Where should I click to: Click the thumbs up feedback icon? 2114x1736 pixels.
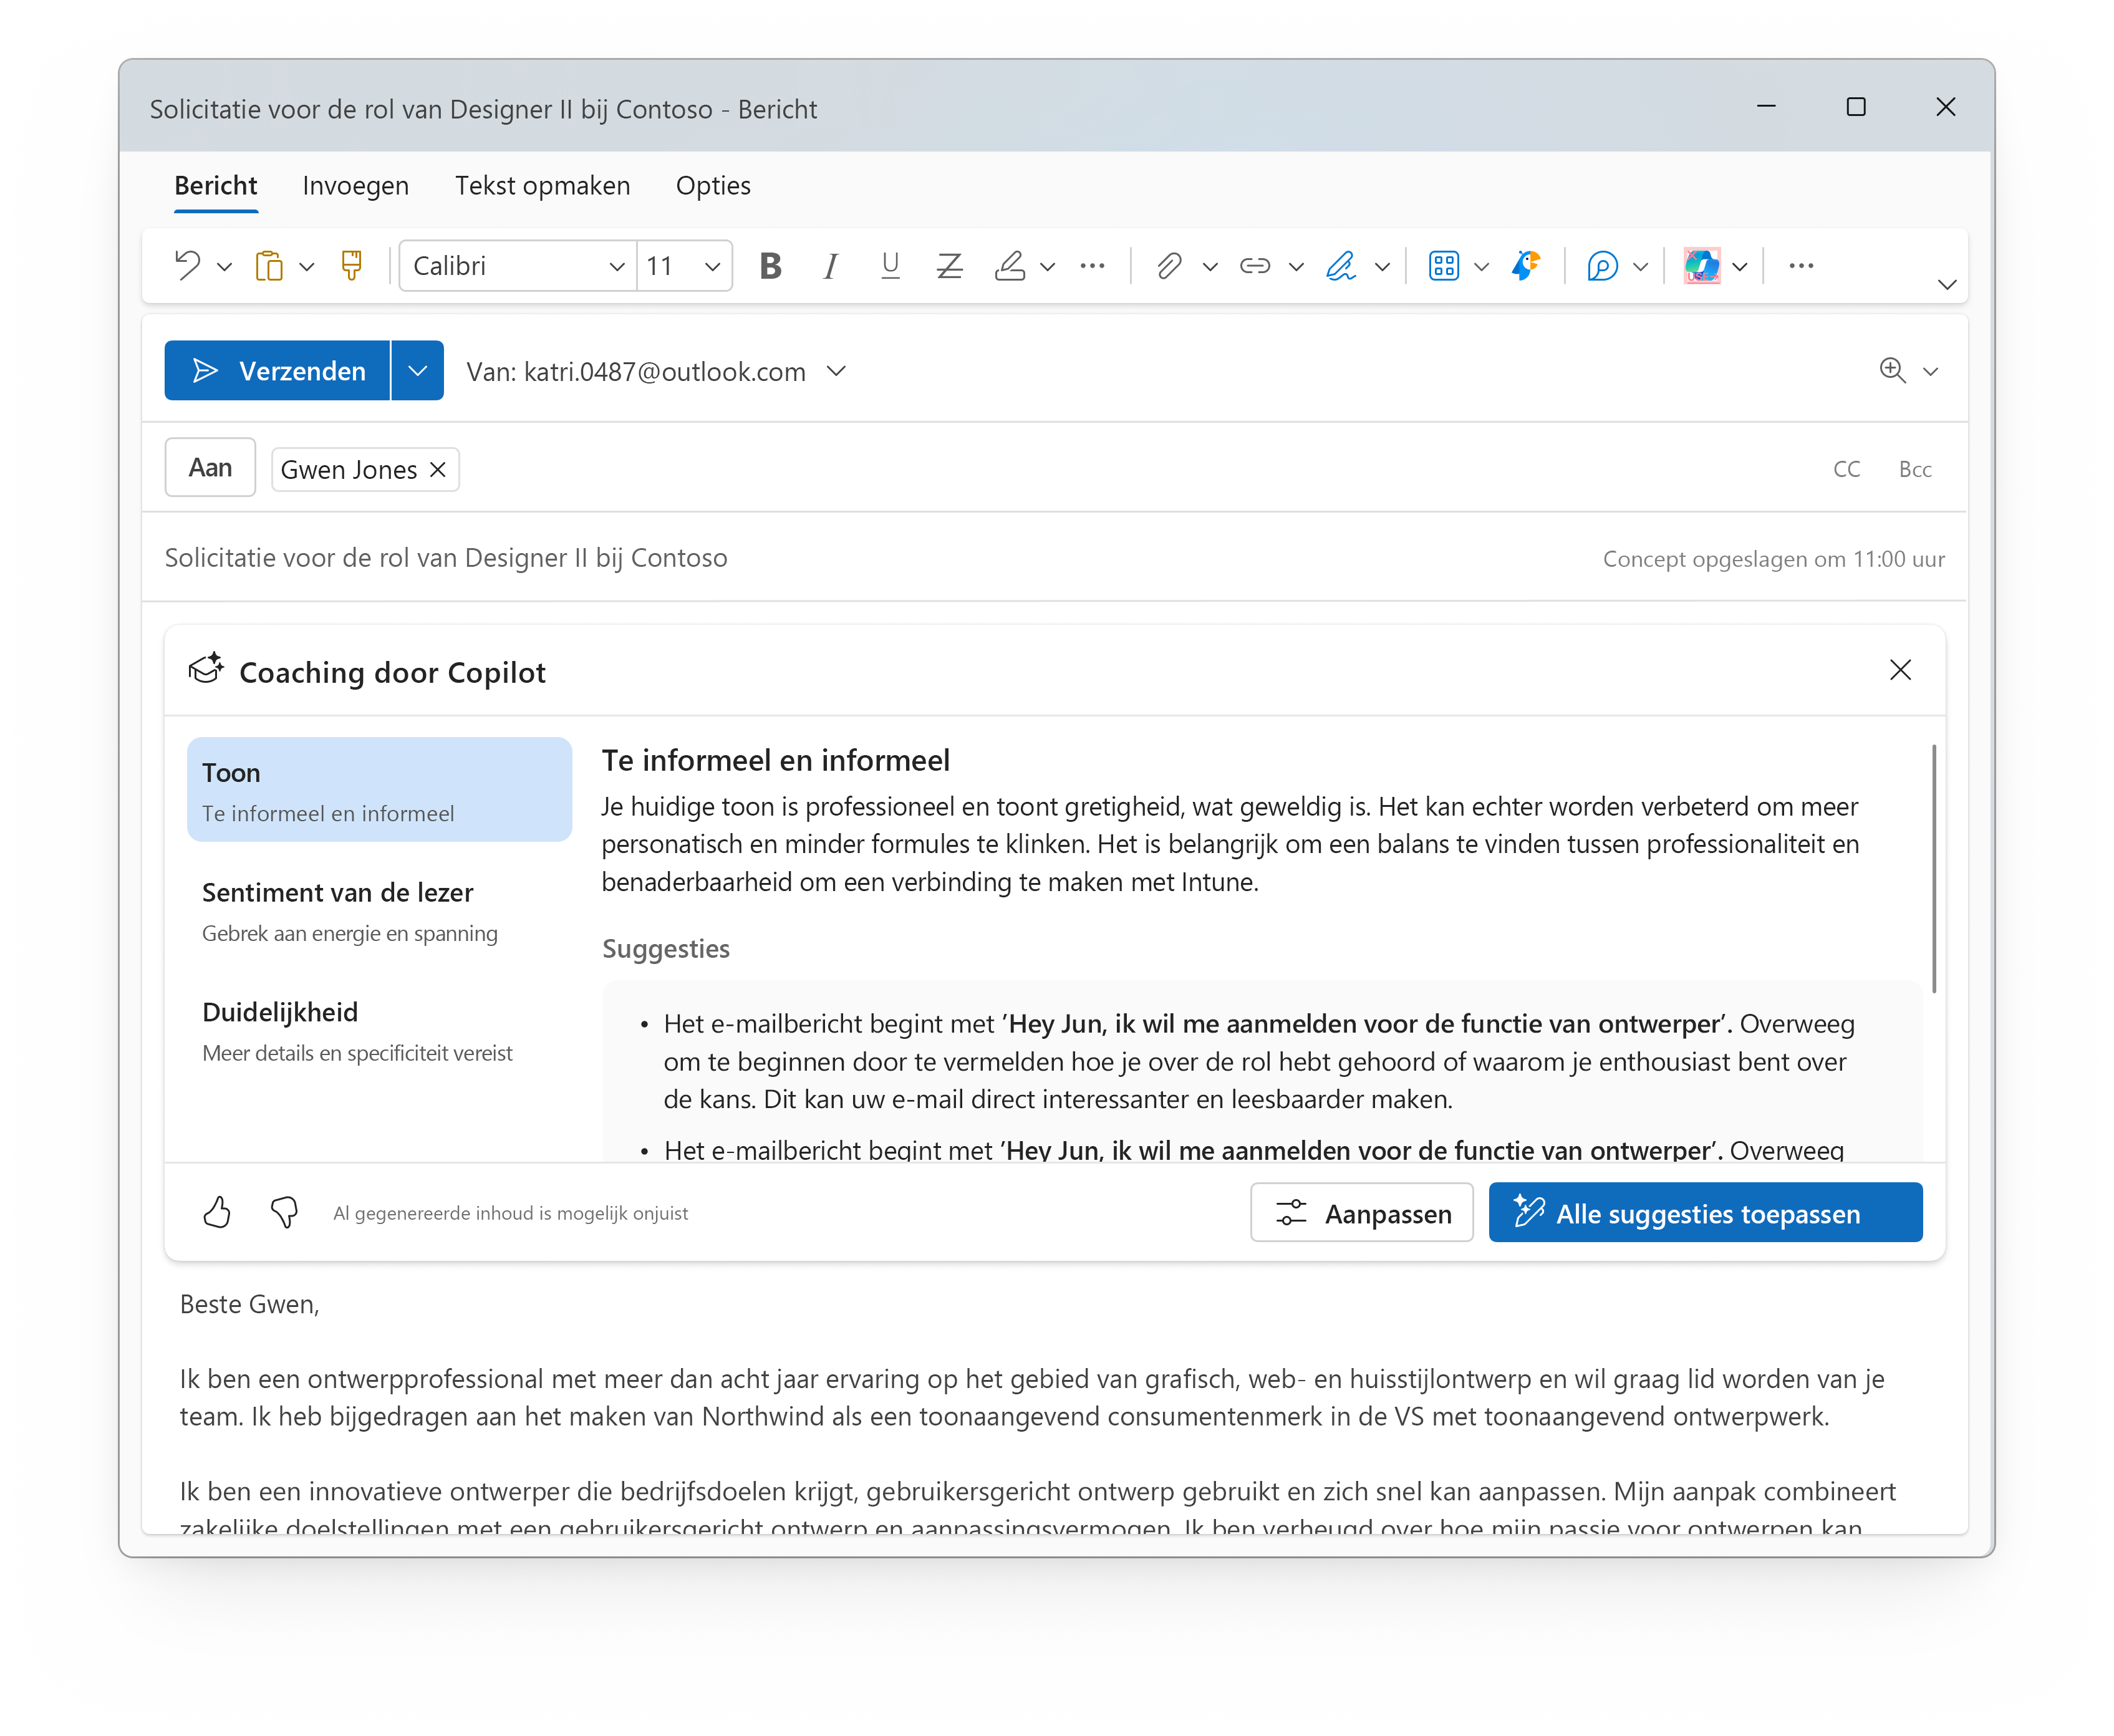pos(217,1213)
